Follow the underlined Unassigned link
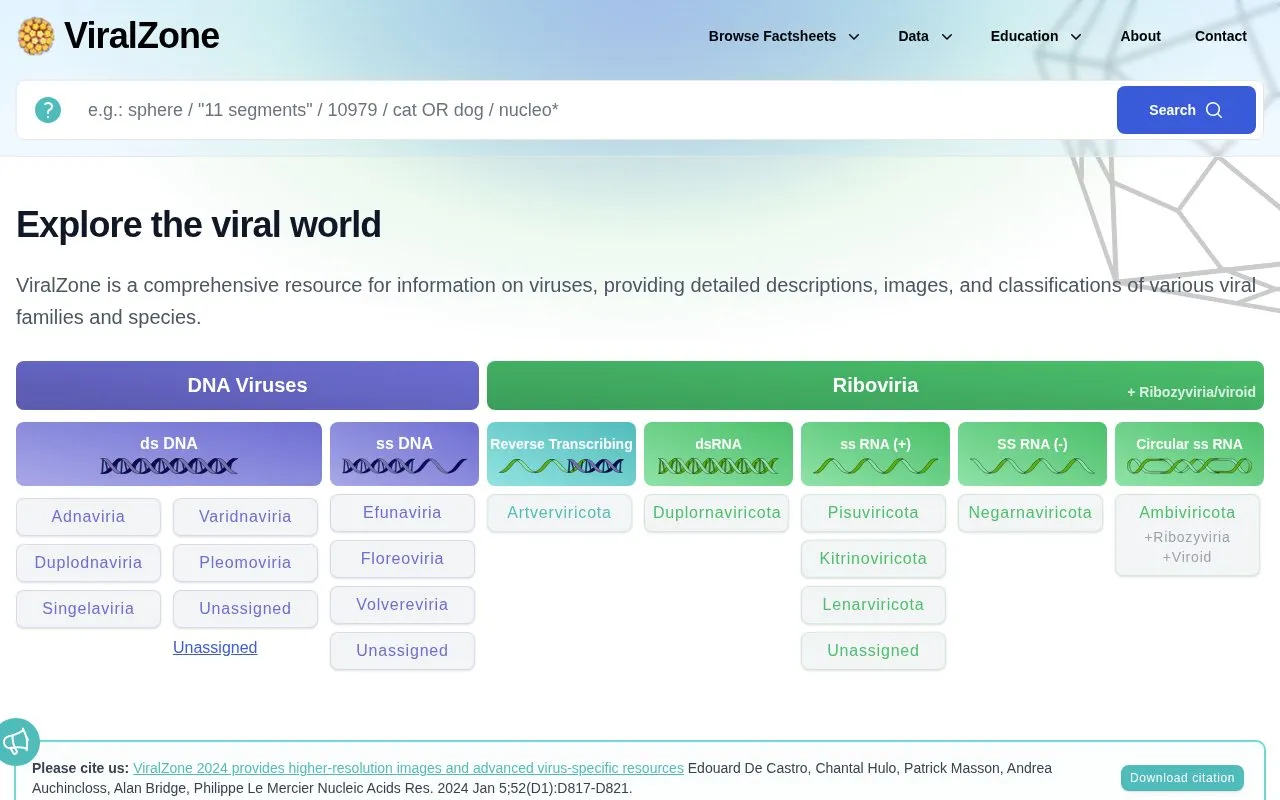 (215, 647)
